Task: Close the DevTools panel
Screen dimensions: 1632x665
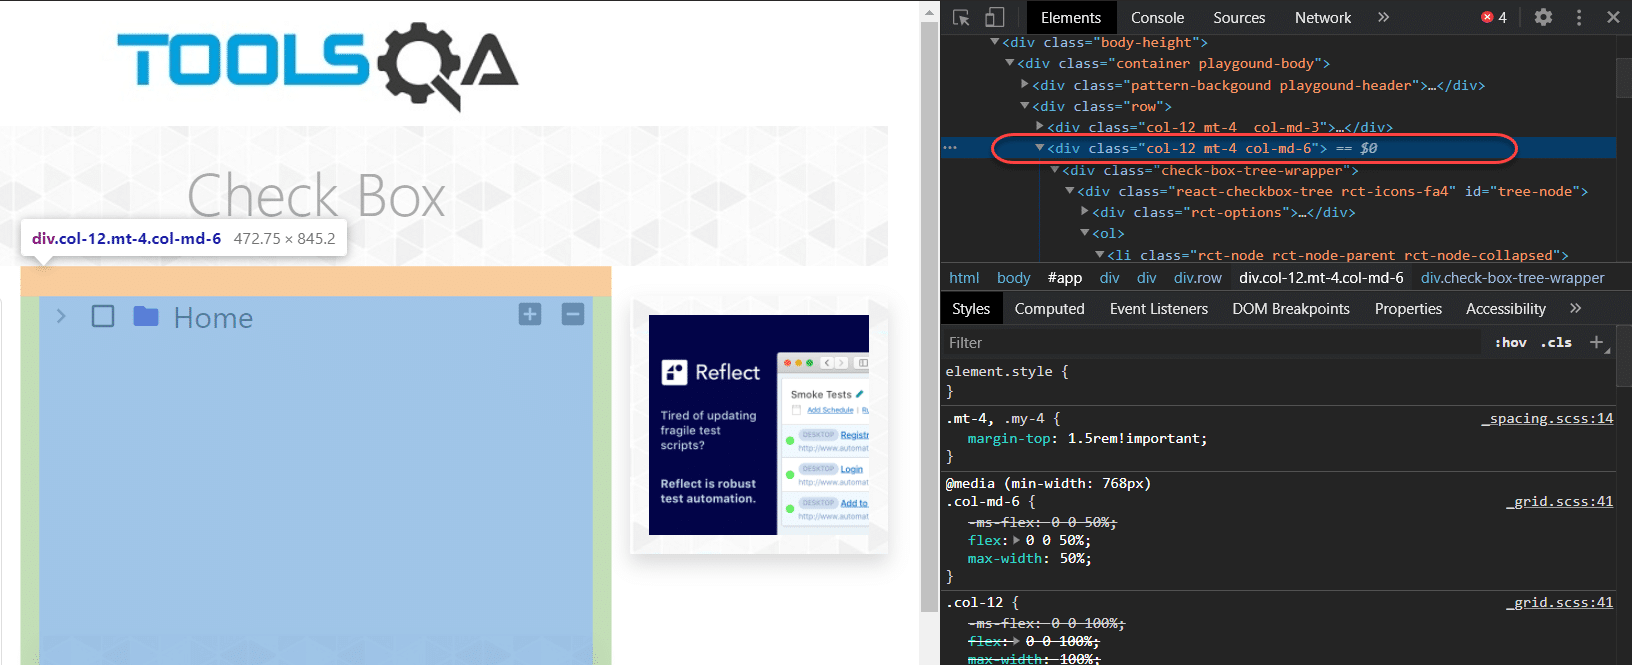Action: click(x=1613, y=17)
